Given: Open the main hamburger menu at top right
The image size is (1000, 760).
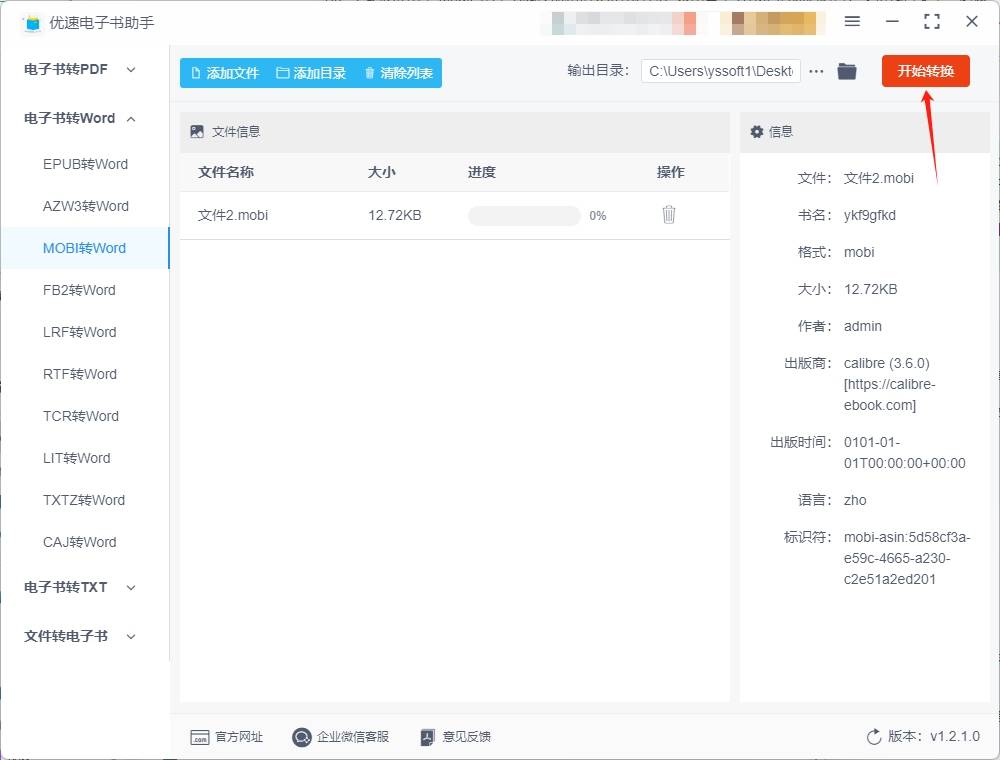Looking at the screenshot, I should point(853,21).
